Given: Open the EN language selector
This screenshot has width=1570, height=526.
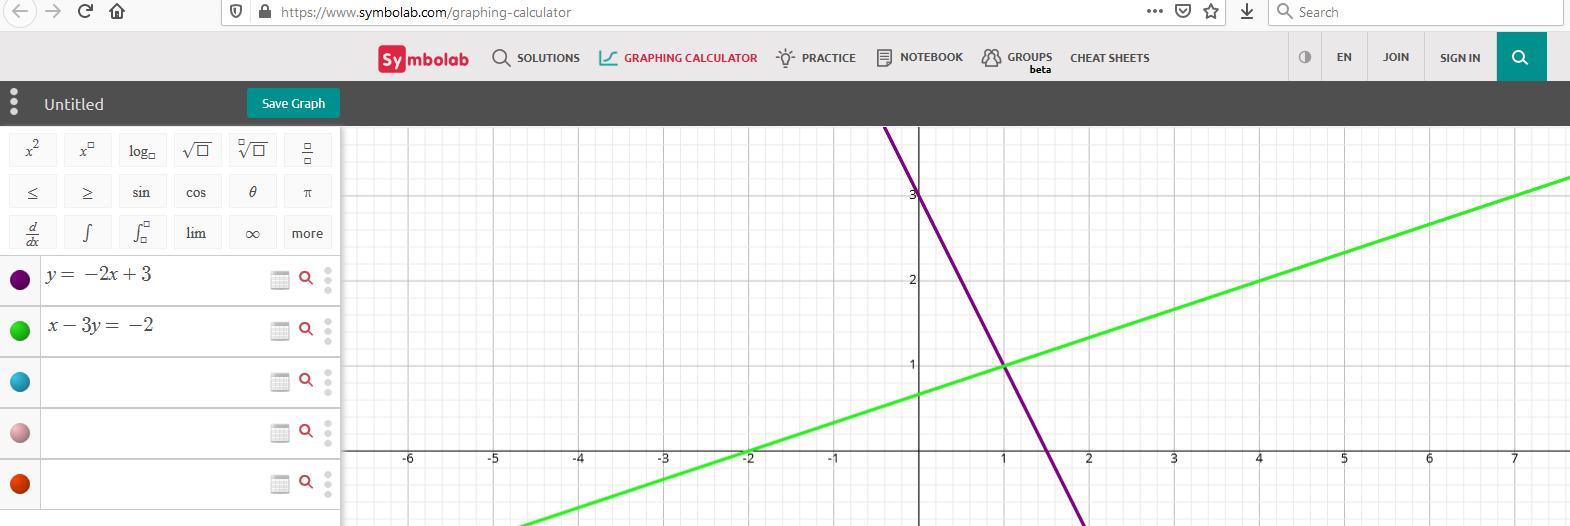Looking at the screenshot, I should point(1344,57).
